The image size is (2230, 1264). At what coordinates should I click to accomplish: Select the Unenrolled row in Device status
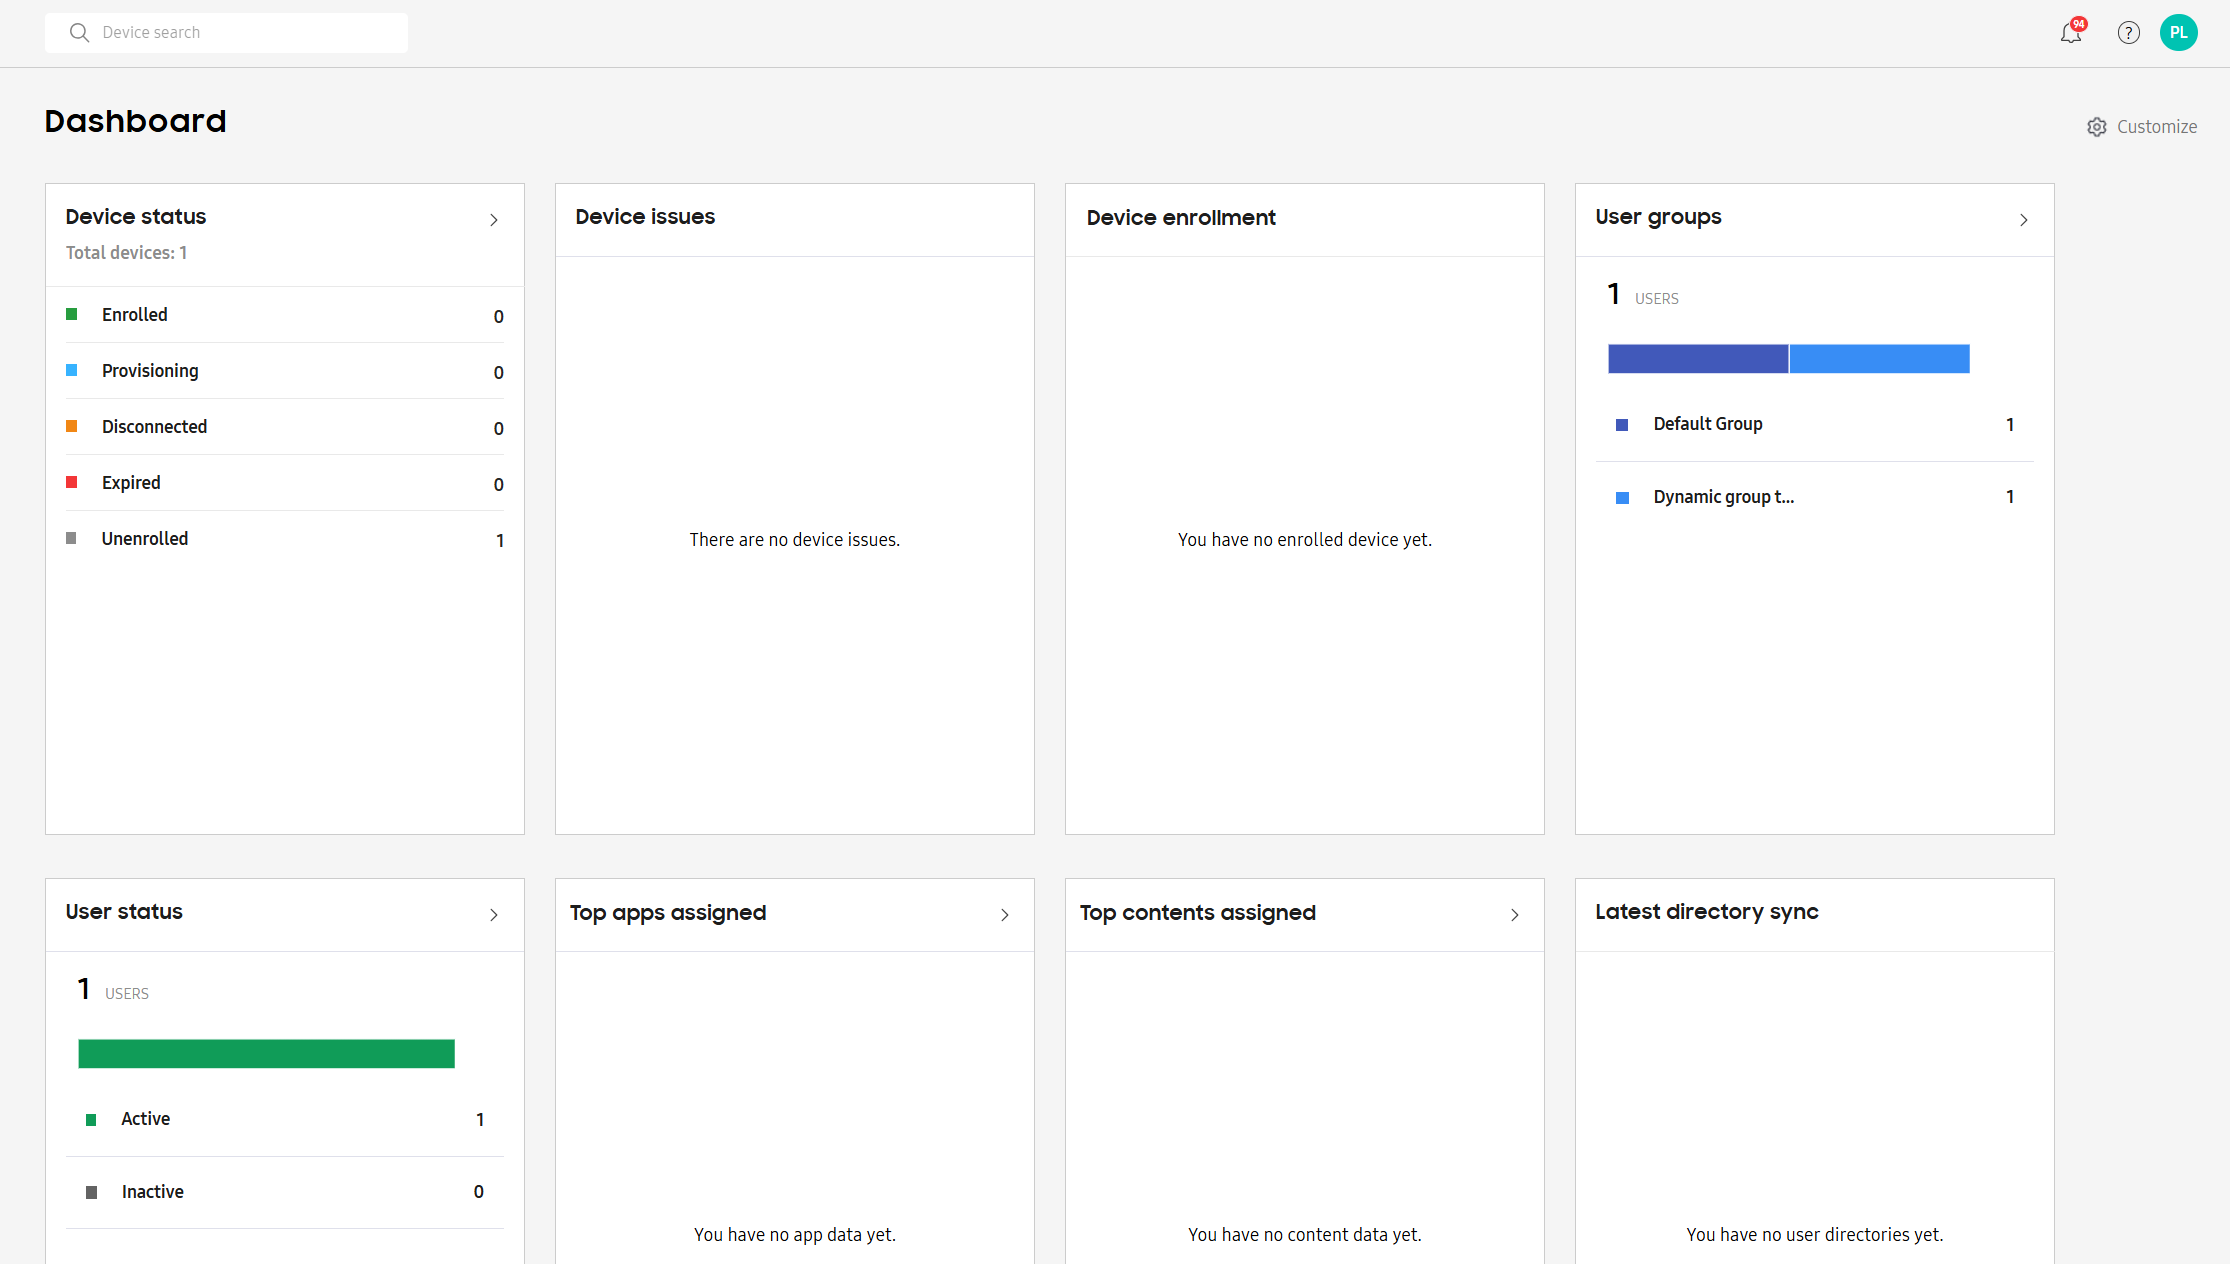144,538
